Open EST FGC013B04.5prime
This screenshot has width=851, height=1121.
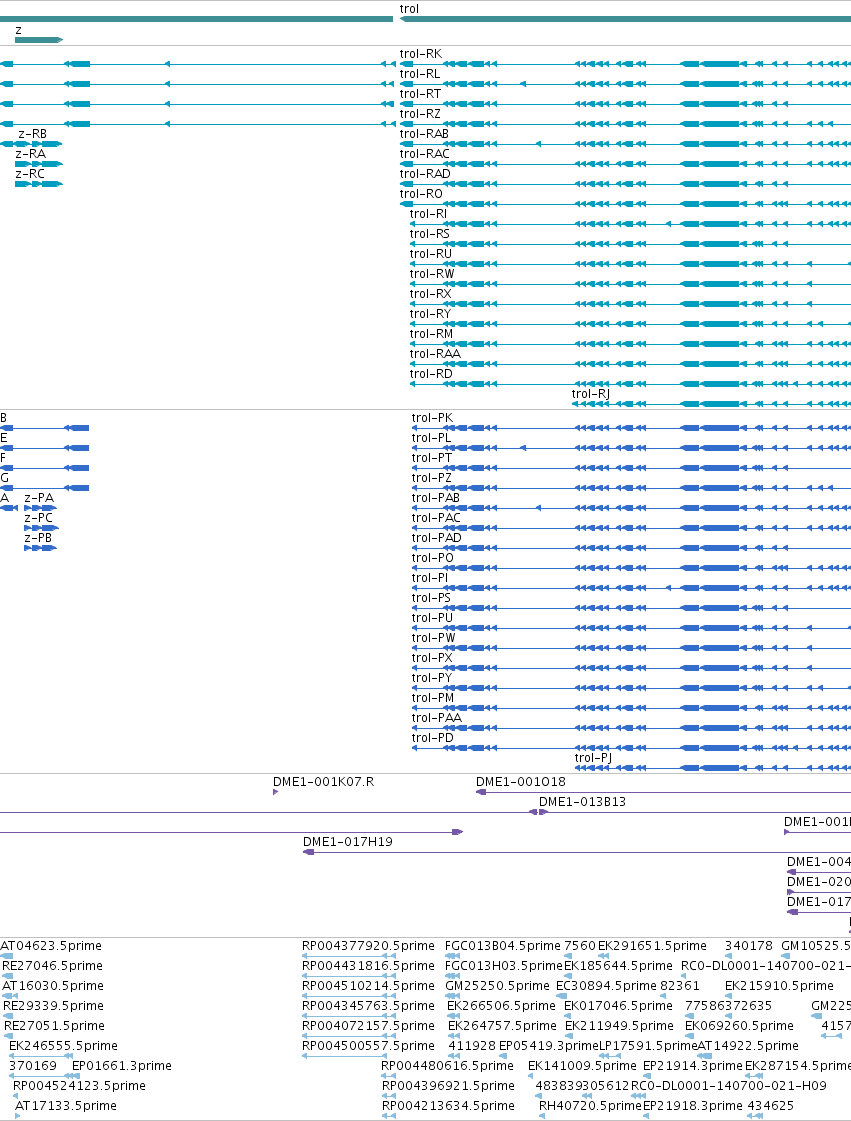503,946
